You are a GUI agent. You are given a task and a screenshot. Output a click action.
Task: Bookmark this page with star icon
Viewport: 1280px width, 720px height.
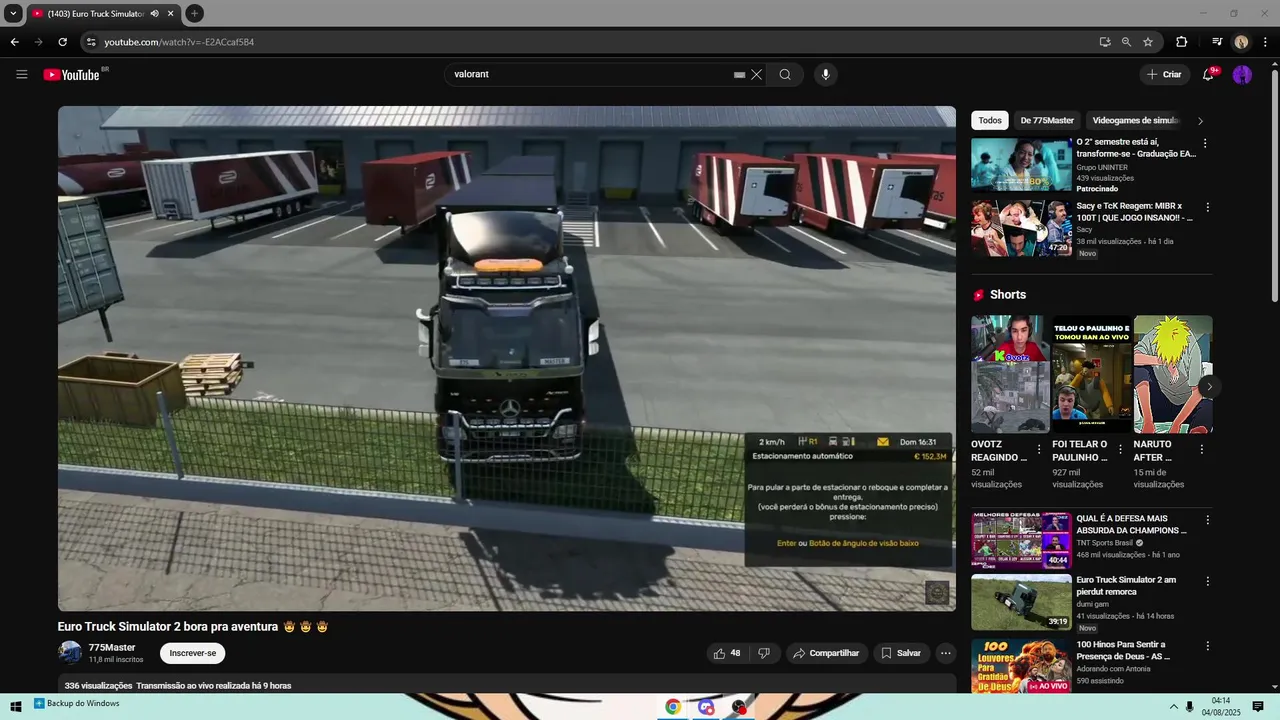pos(1148,42)
